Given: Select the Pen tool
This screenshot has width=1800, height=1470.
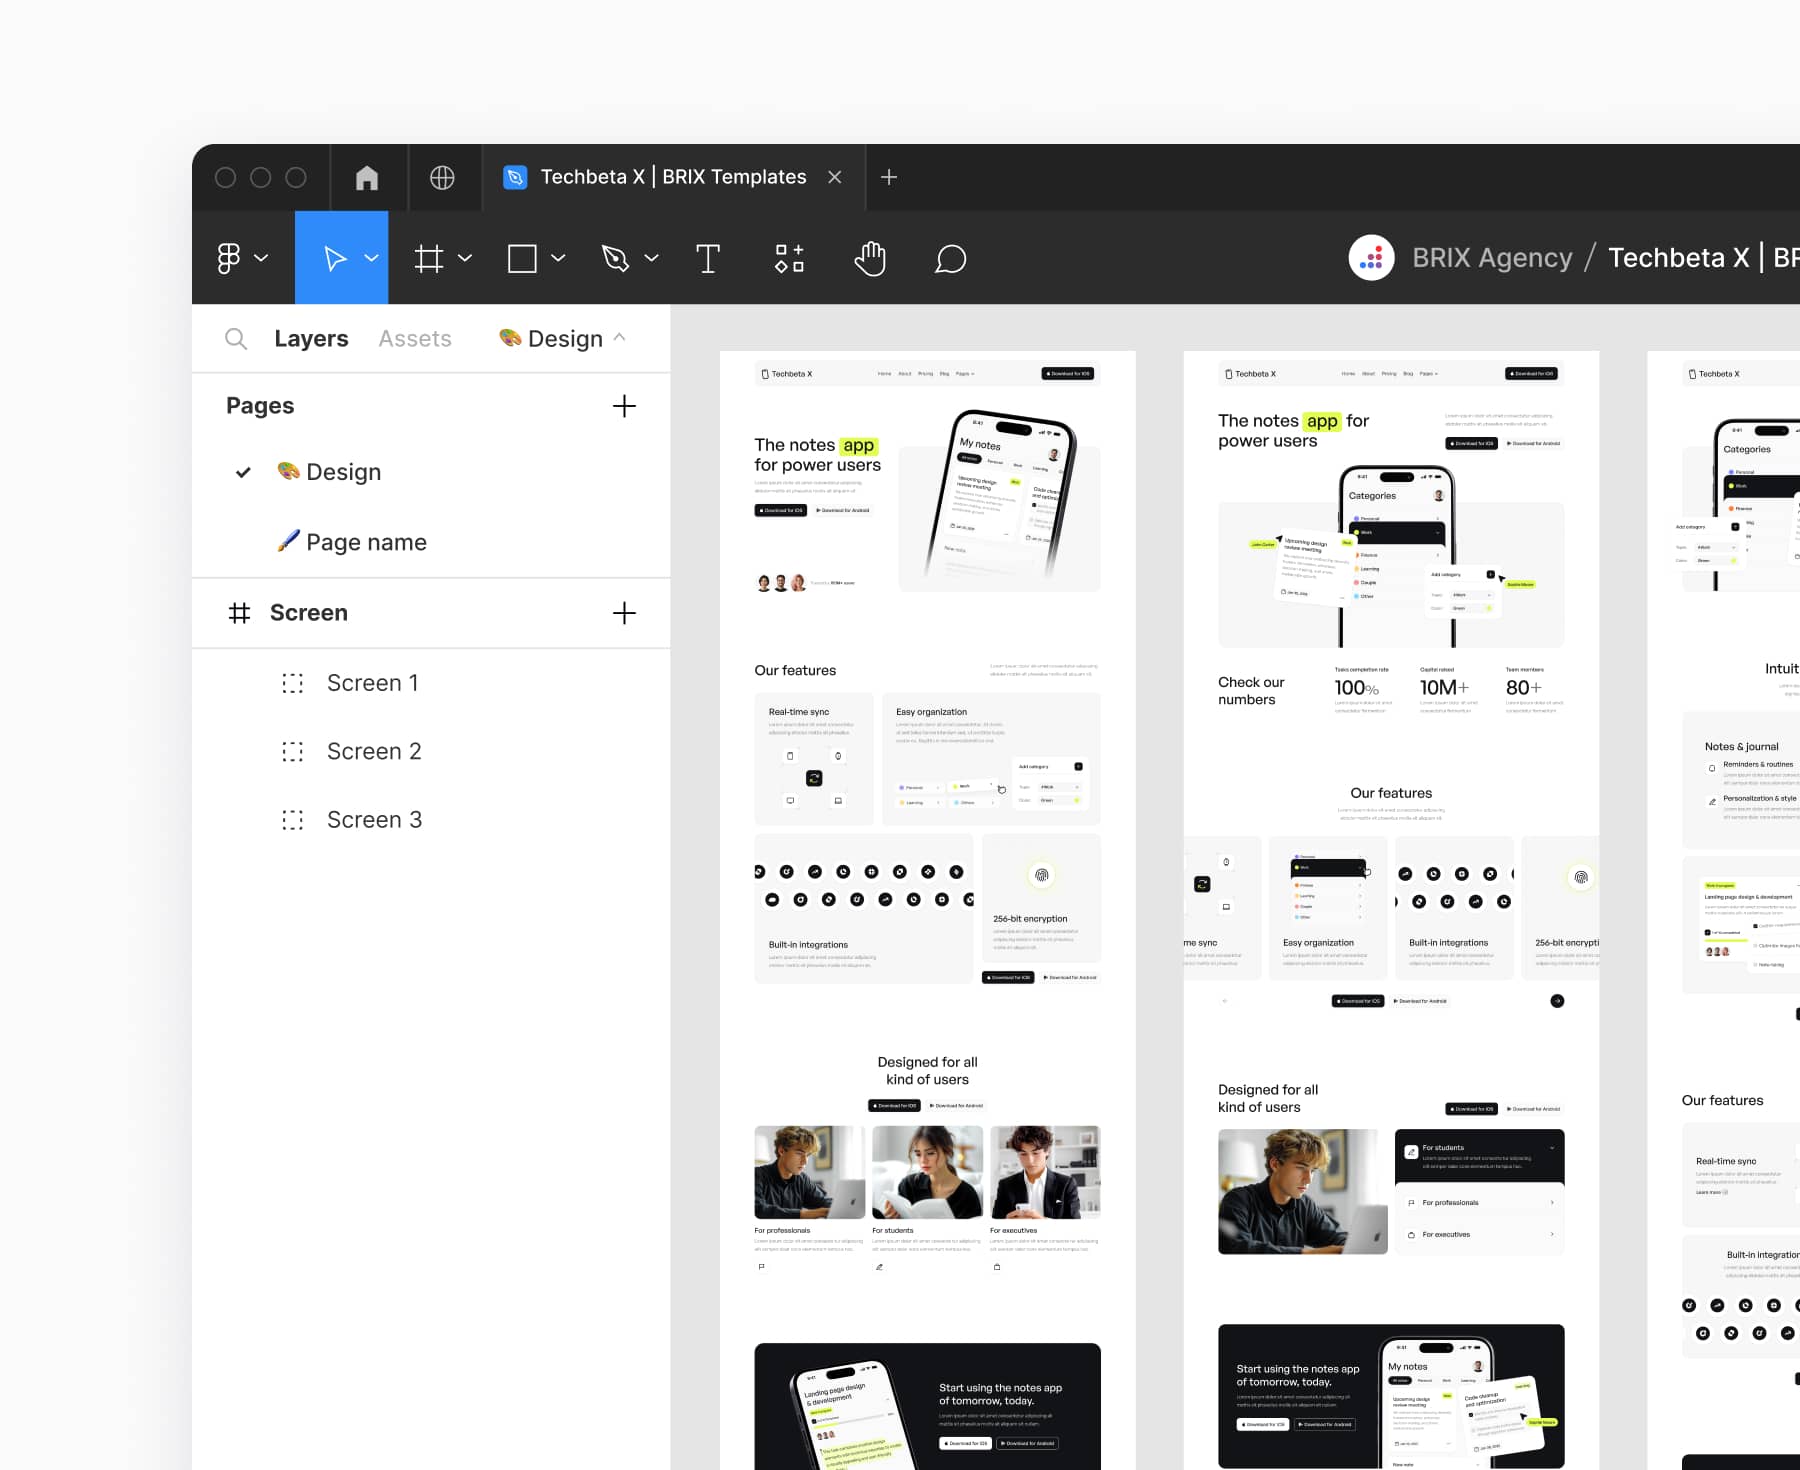Looking at the screenshot, I should (x=617, y=258).
